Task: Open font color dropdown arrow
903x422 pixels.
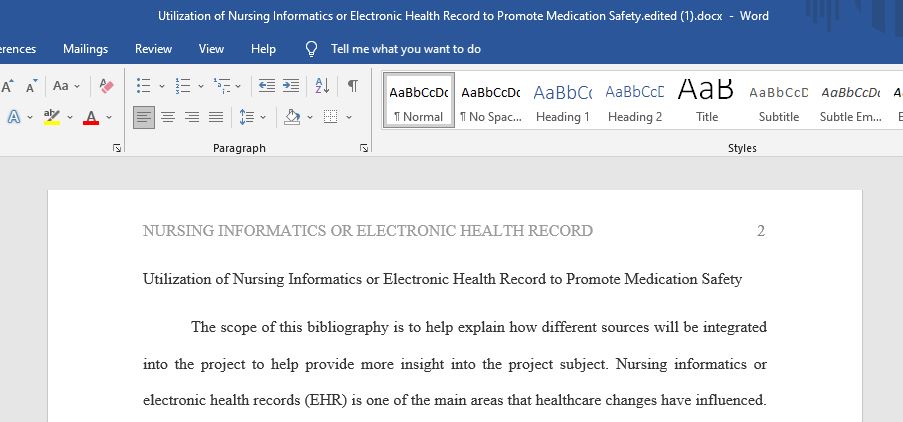Action: pyautogui.click(x=109, y=117)
